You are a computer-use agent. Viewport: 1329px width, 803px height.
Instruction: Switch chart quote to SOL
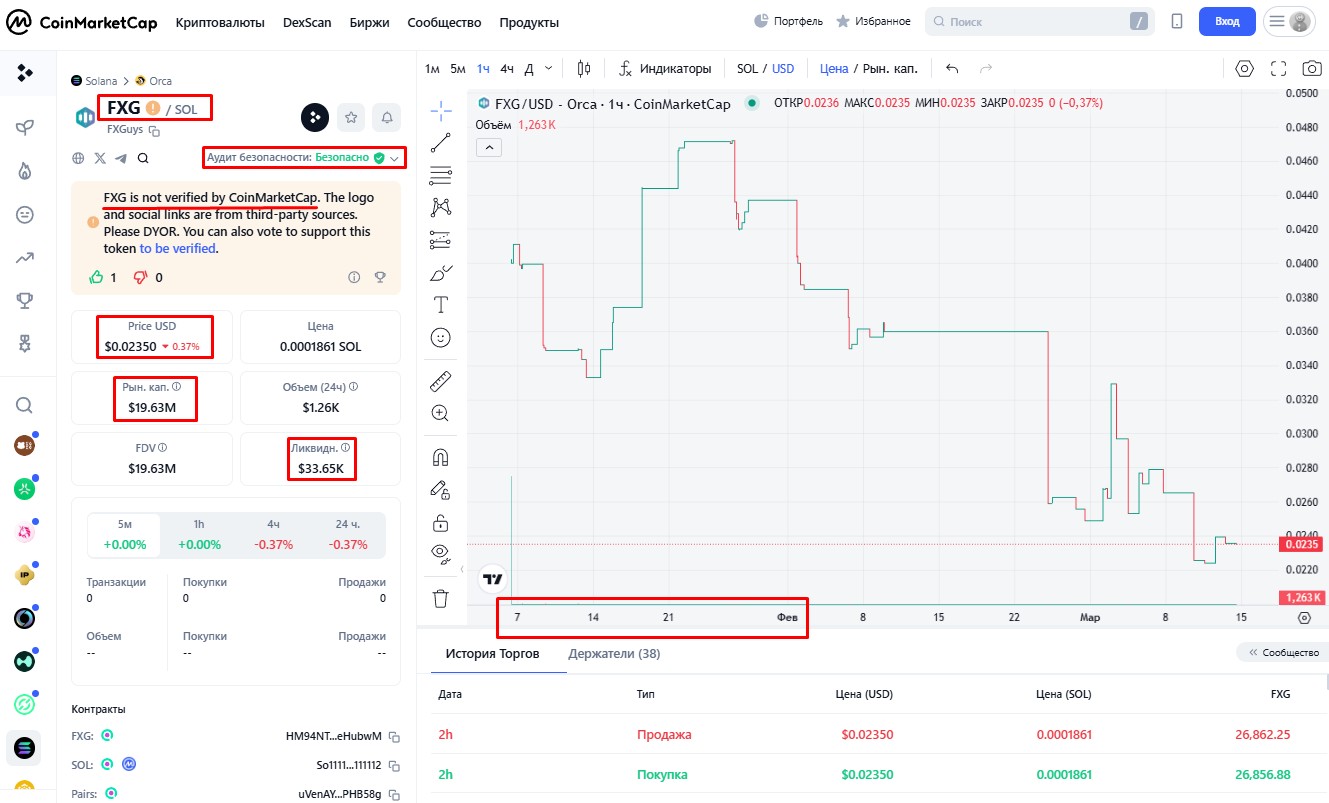pos(747,68)
